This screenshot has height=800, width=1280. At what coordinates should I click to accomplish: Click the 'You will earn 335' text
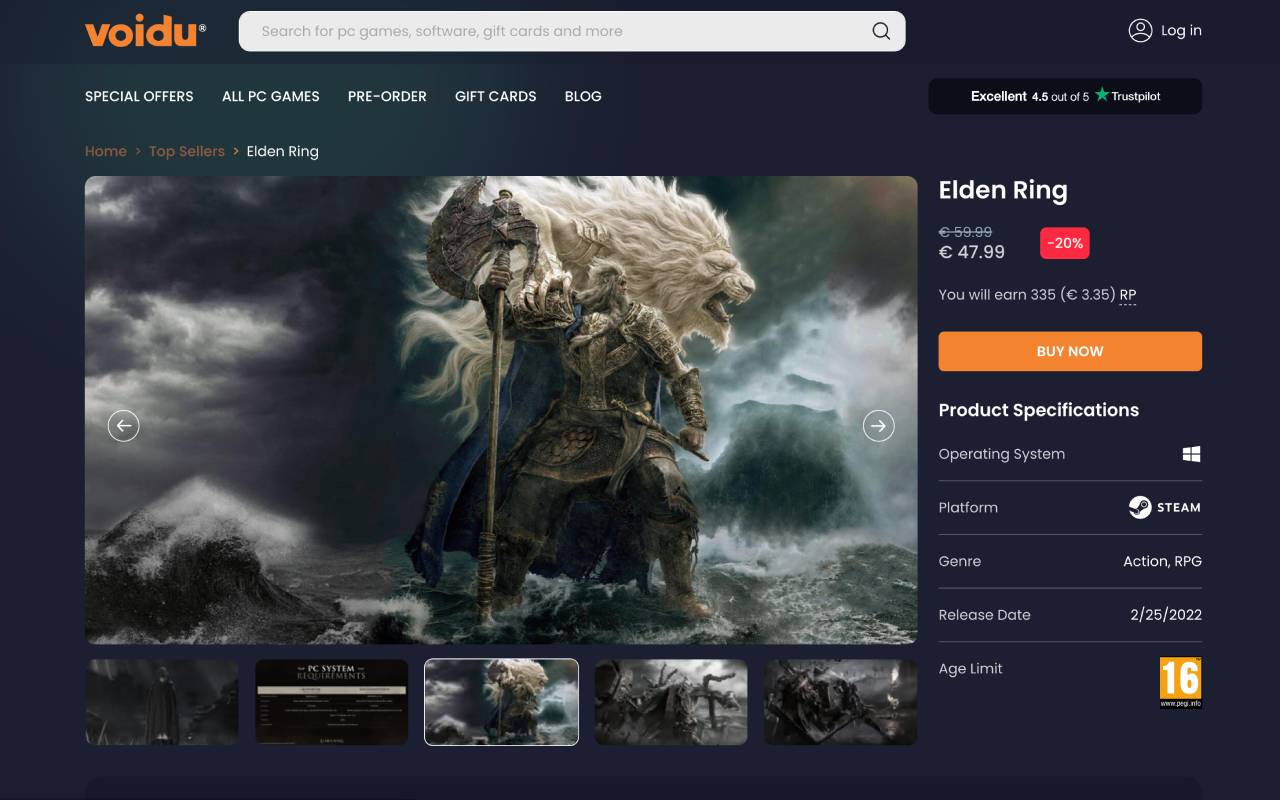click(997, 295)
